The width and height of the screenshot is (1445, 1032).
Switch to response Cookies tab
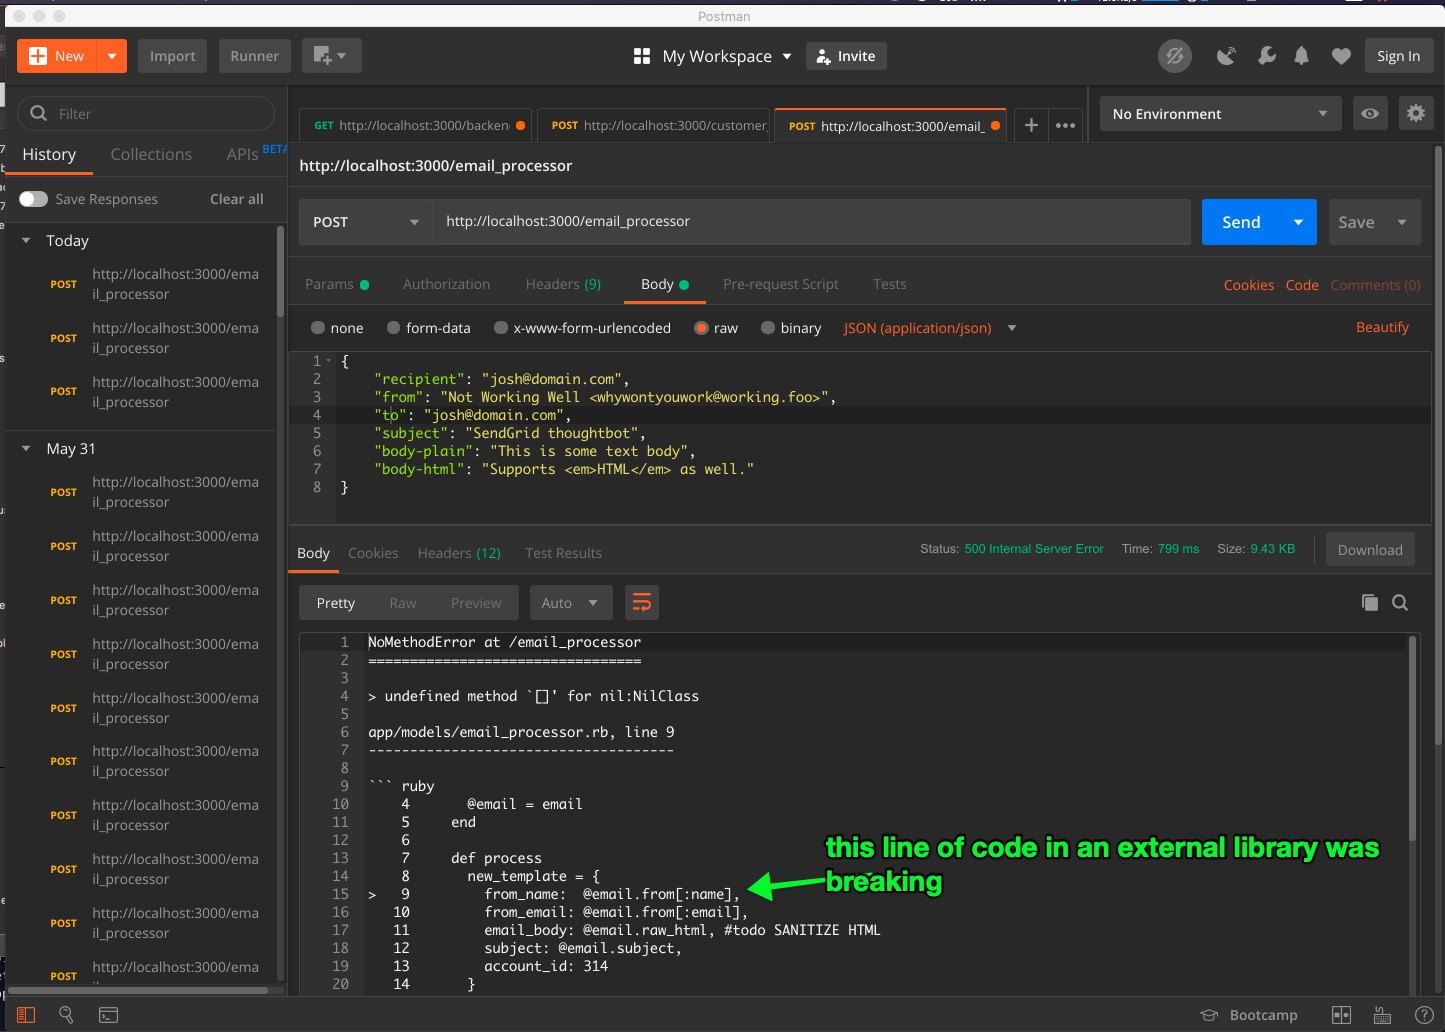[373, 553]
